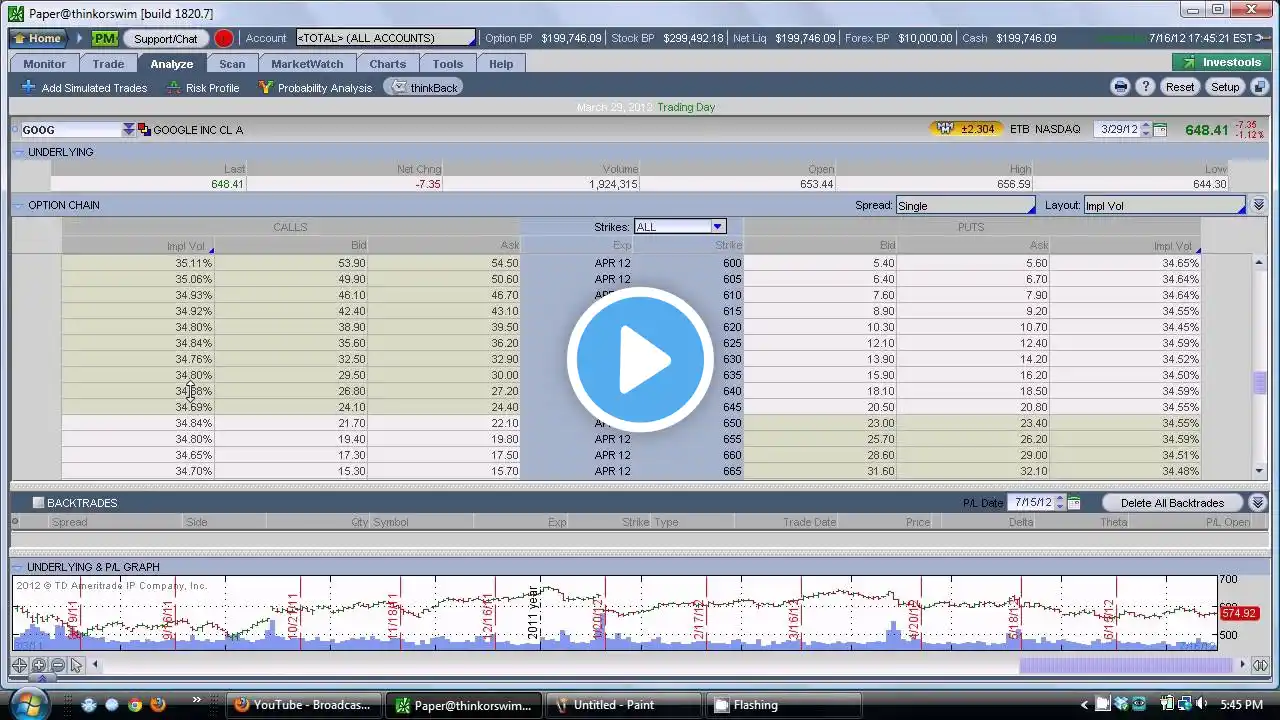
Task: Open the Backtrades double-chevron menu
Action: pos(1258,503)
